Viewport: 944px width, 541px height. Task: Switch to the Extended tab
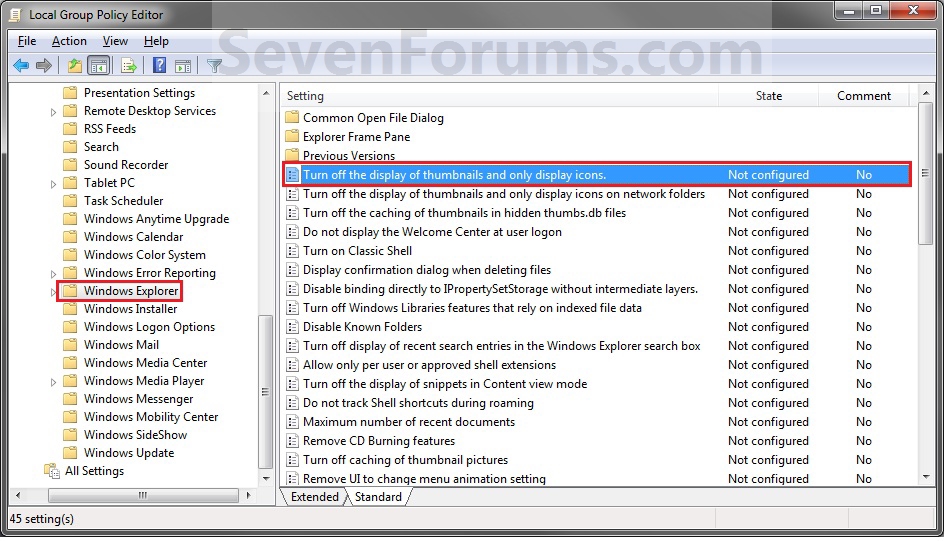coord(314,496)
